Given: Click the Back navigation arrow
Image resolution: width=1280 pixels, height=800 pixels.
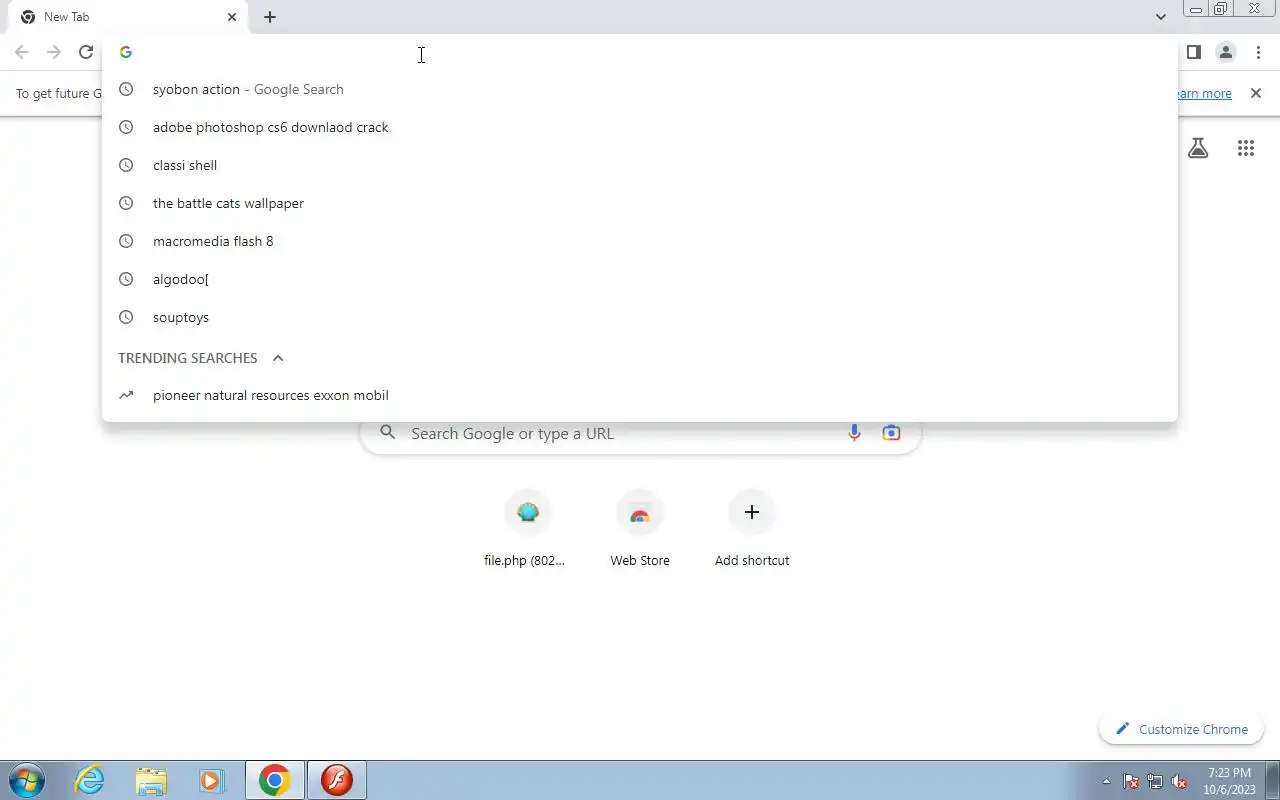Looking at the screenshot, I should tap(22, 52).
